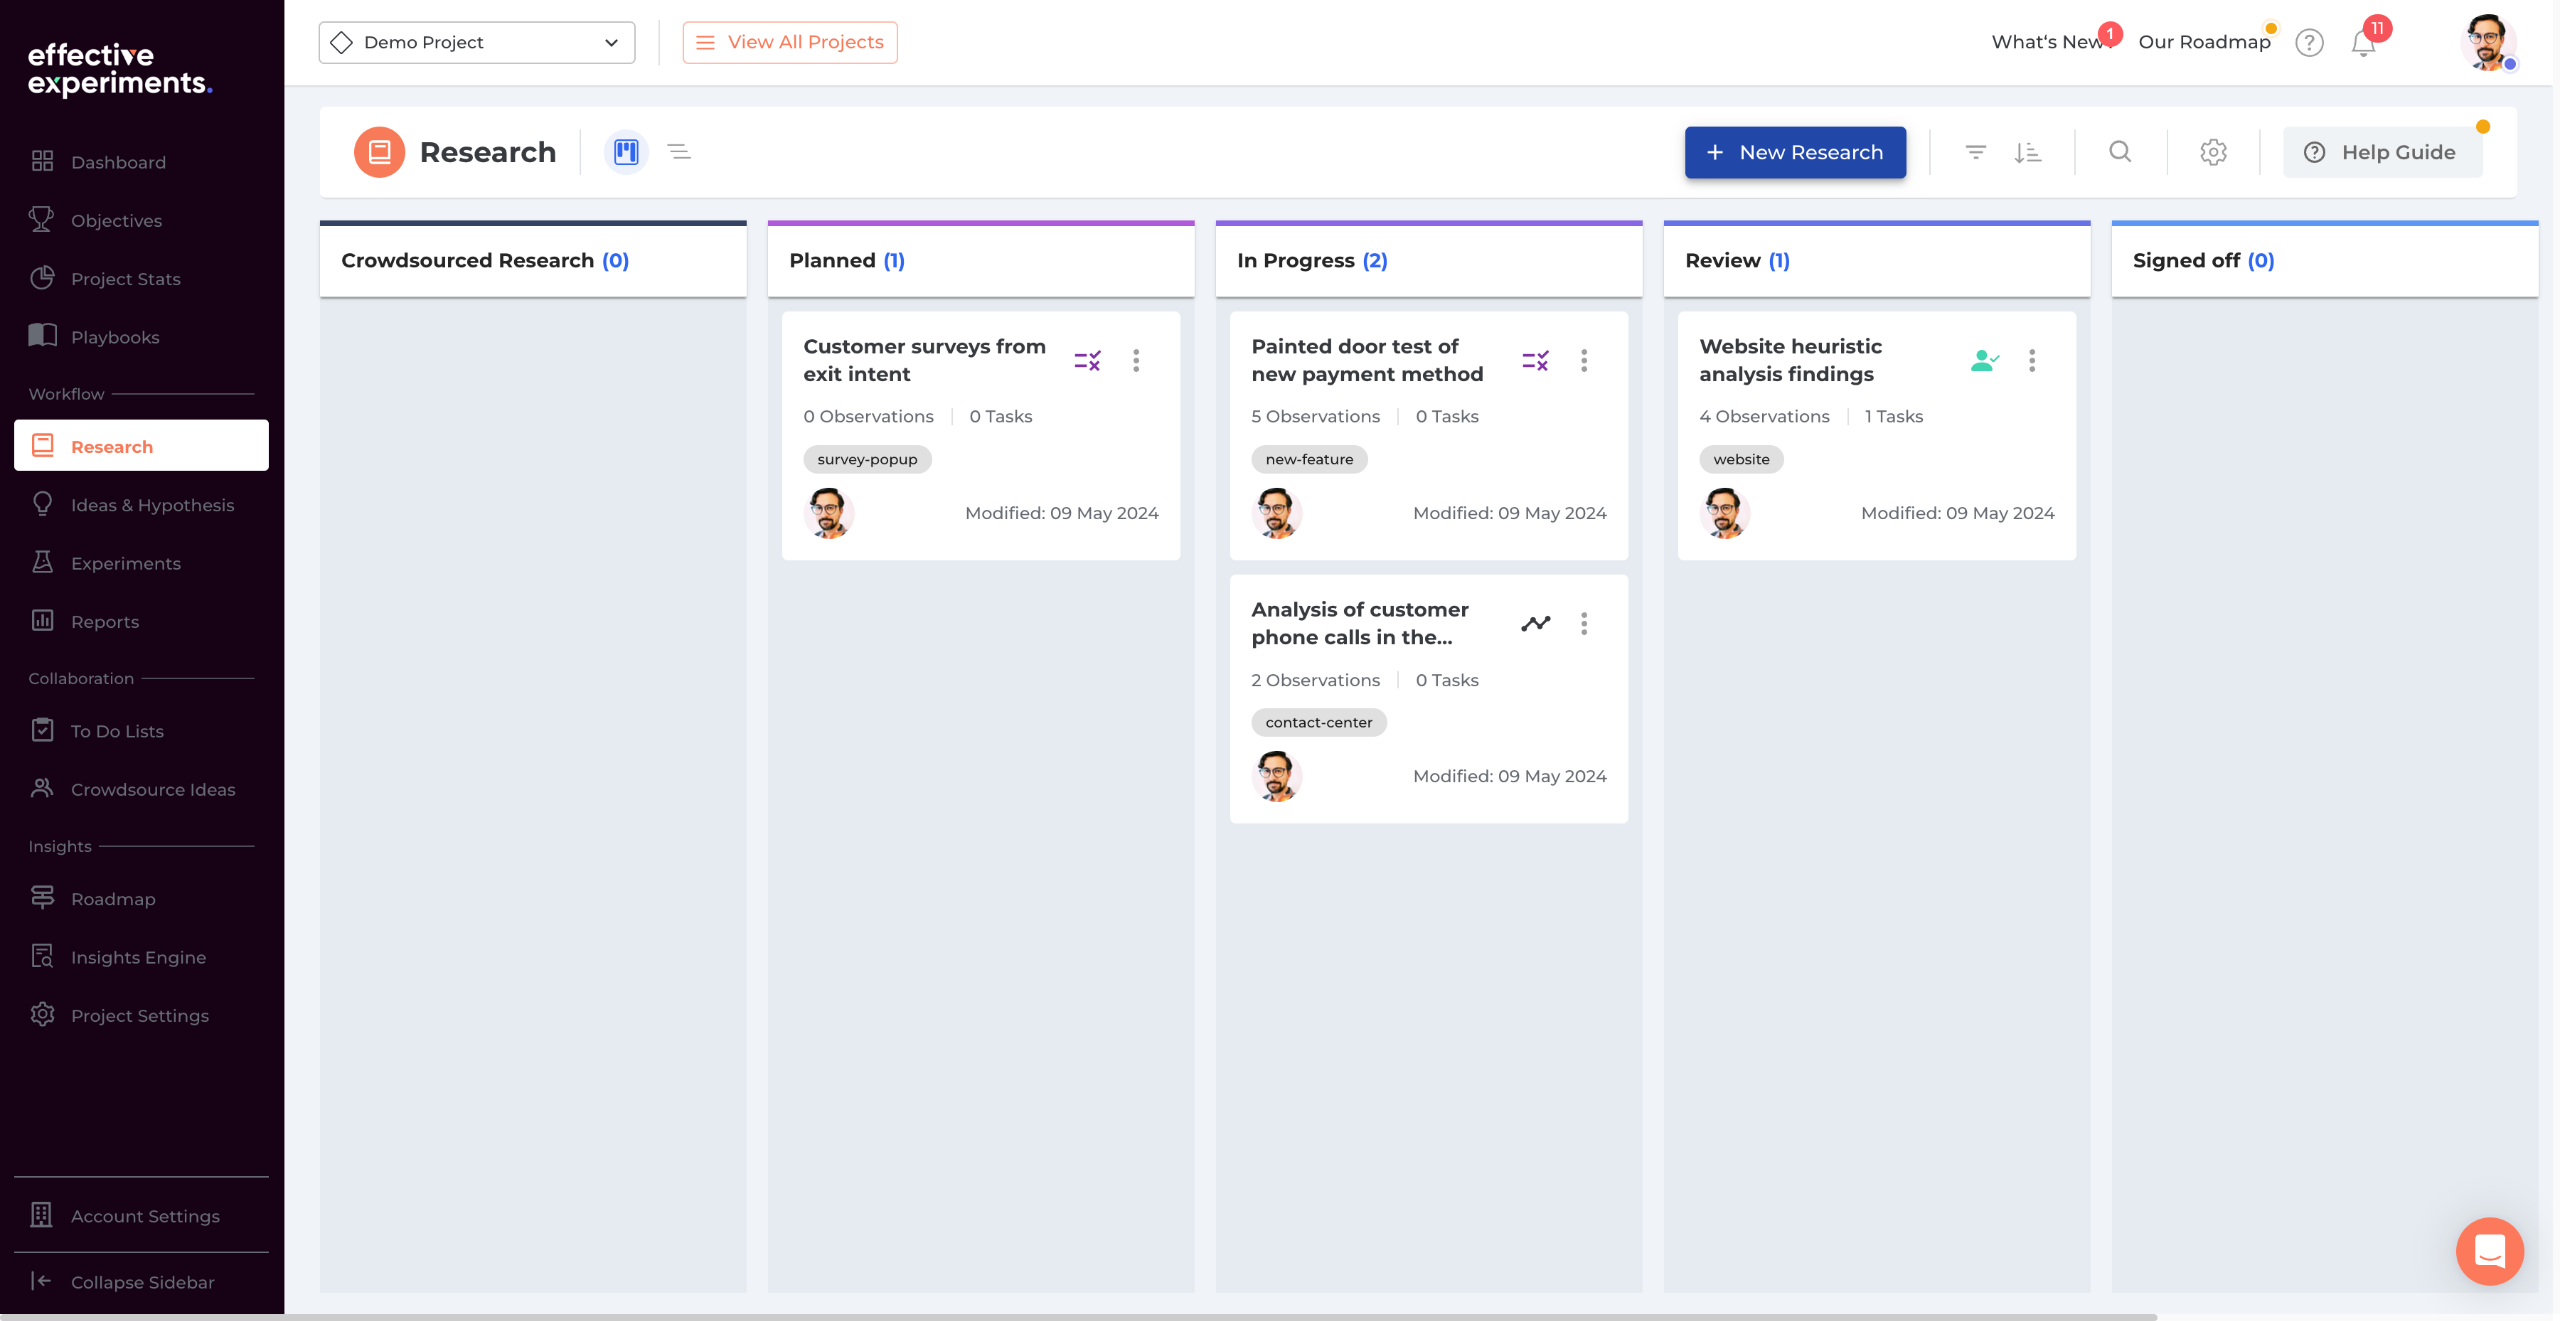
Task: Open the filter icon in toolbar
Action: (1975, 152)
